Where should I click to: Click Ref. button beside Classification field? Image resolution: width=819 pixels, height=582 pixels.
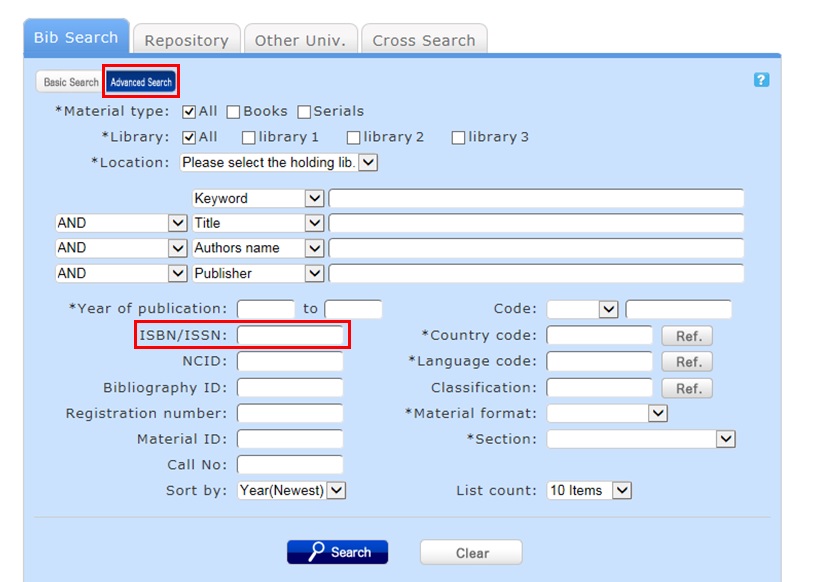(x=687, y=388)
